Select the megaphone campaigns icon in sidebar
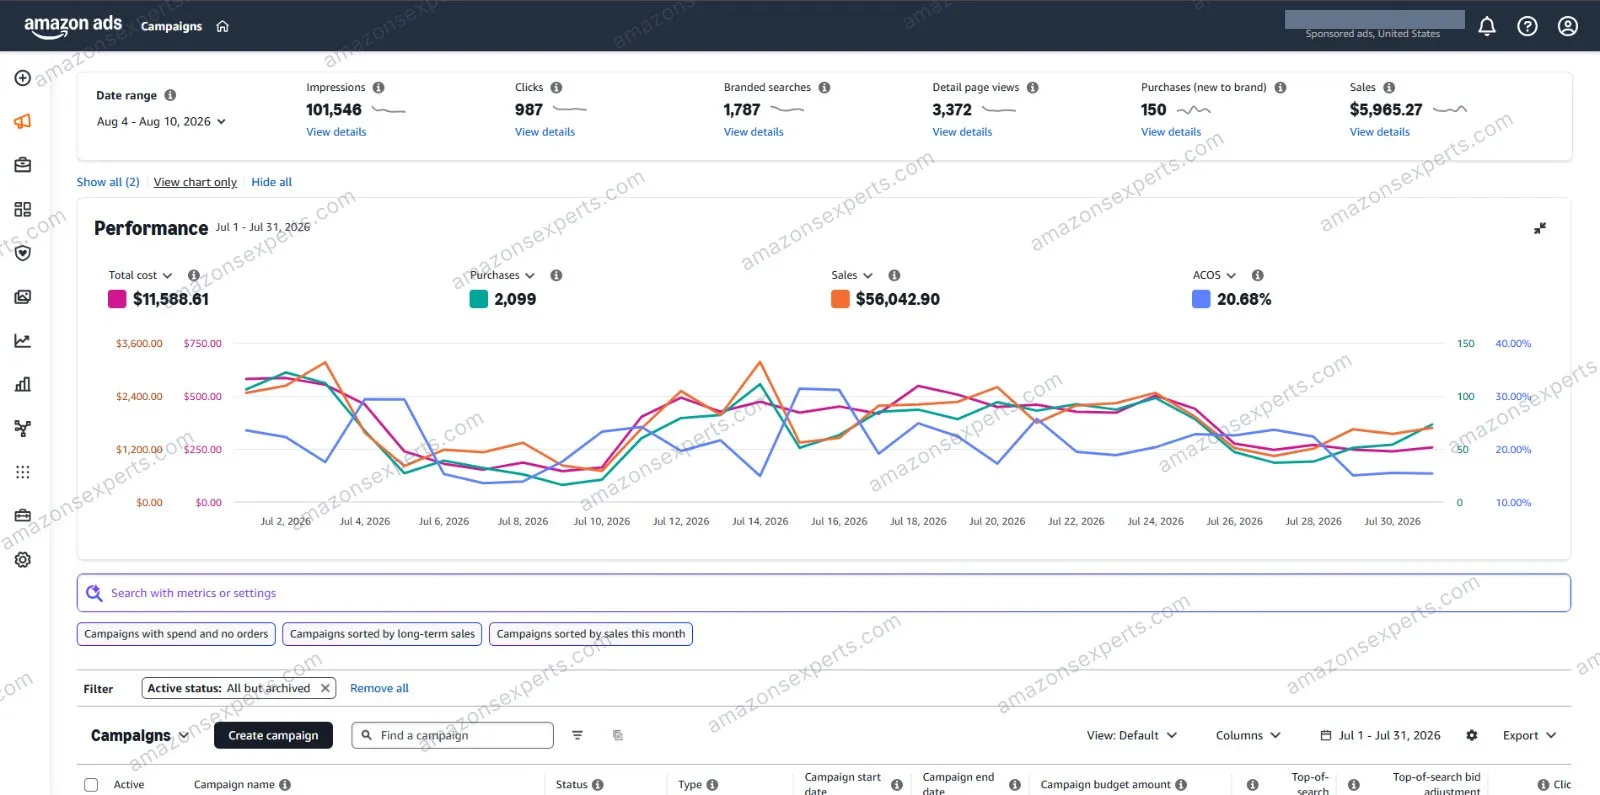 pos(23,121)
